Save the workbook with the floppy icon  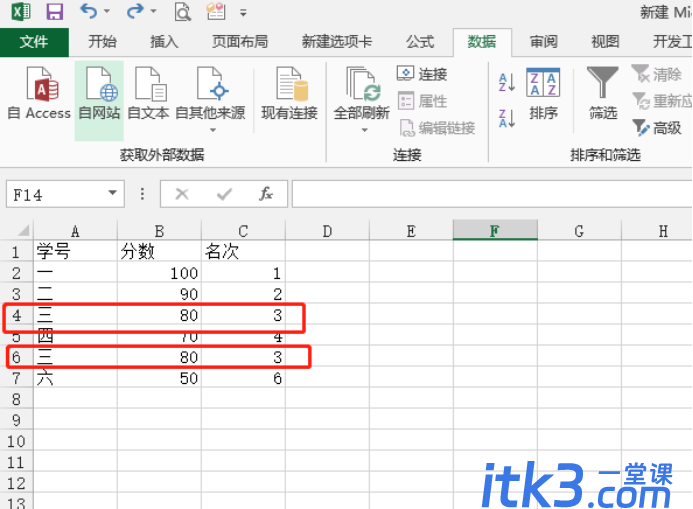54,11
